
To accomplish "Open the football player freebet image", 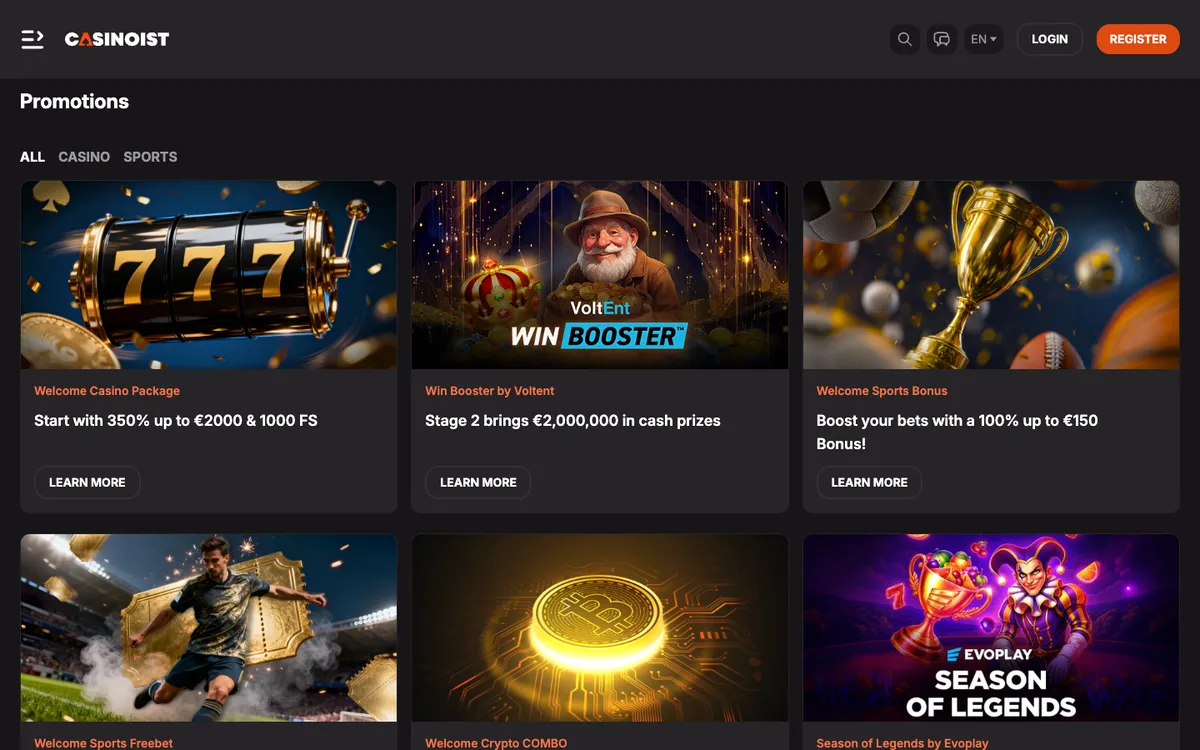I will [x=209, y=628].
